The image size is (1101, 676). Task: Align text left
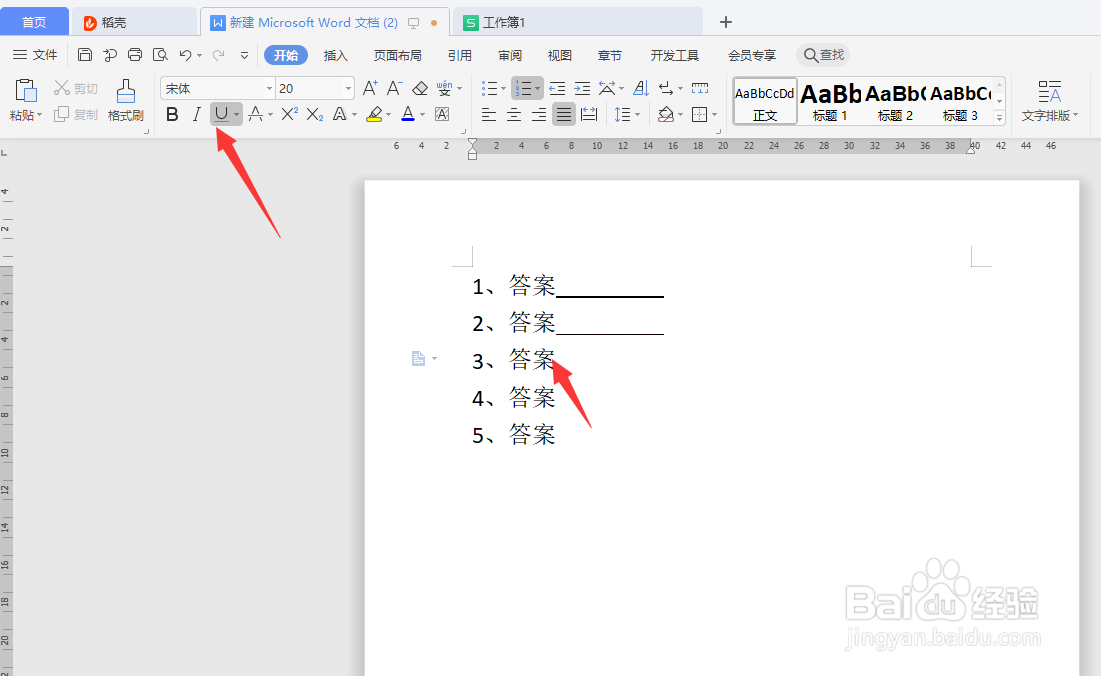pos(489,114)
